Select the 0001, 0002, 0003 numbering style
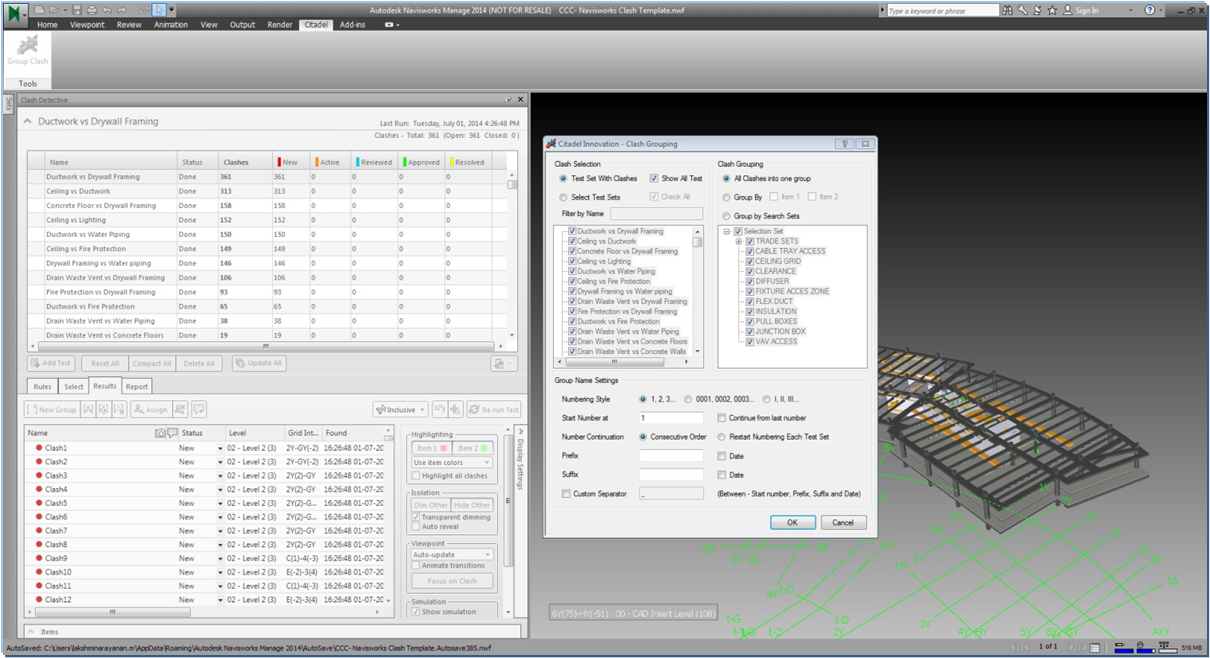1210x658 pixels. coord(688,399)
